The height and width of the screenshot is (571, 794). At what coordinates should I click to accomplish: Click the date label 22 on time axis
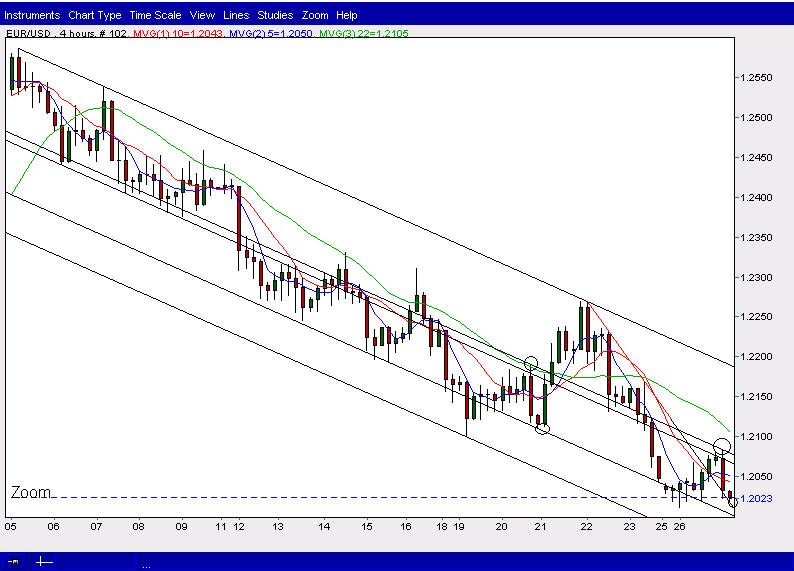pyautogui.click(x=586, y=526)
